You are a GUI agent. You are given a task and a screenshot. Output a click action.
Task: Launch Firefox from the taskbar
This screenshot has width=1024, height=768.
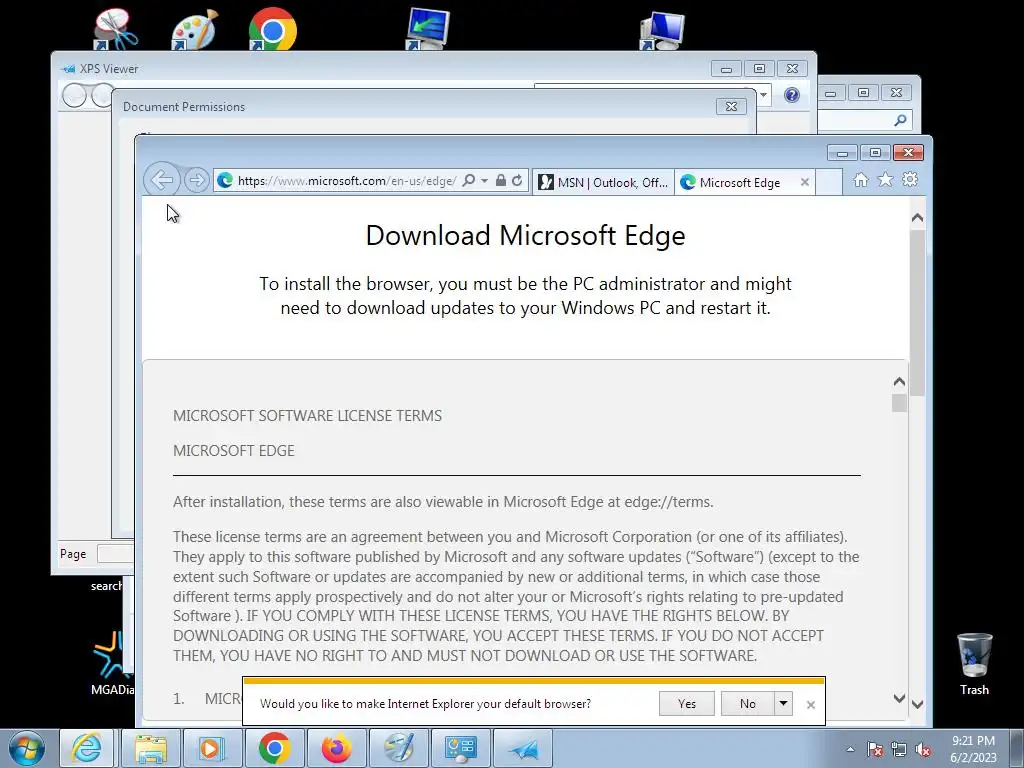[x=336, y=748]
